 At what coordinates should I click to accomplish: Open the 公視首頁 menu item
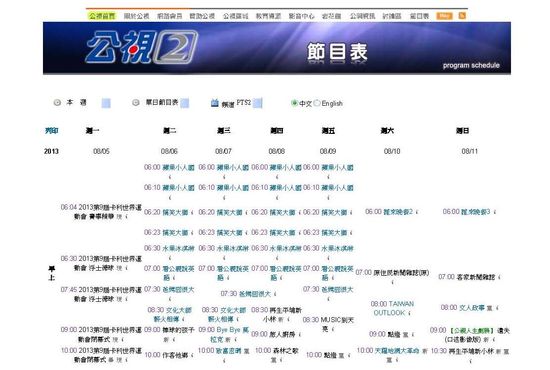tap(102, 16)
